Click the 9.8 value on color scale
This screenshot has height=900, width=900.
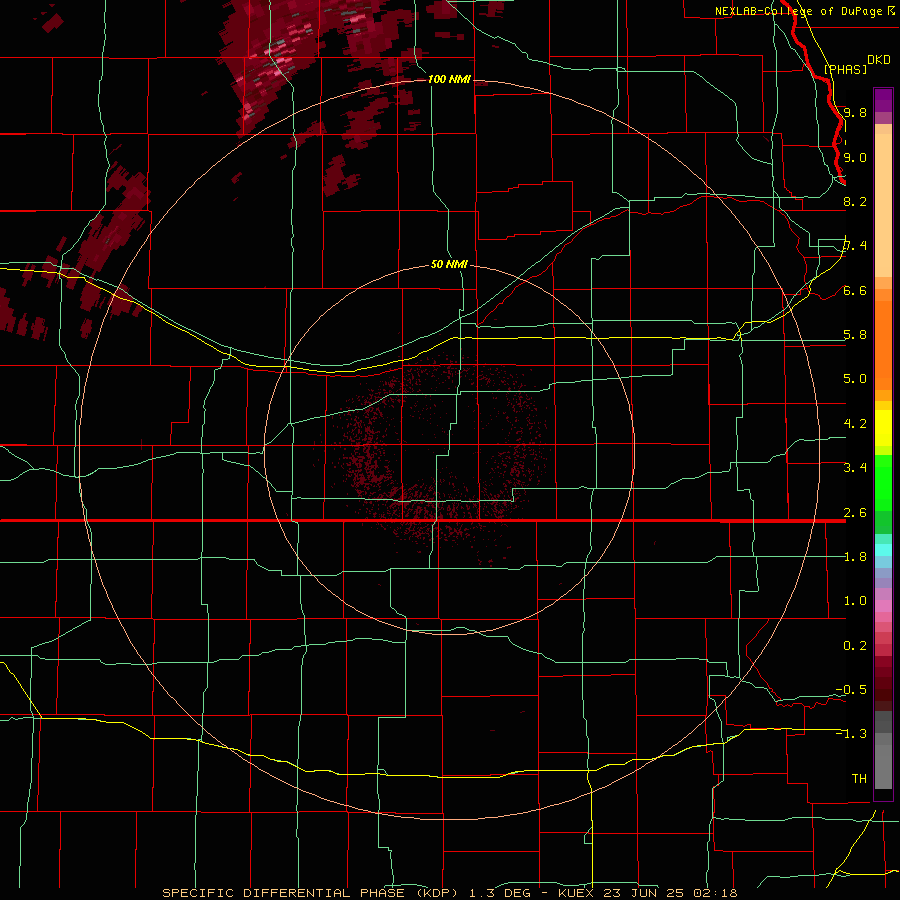855,112
